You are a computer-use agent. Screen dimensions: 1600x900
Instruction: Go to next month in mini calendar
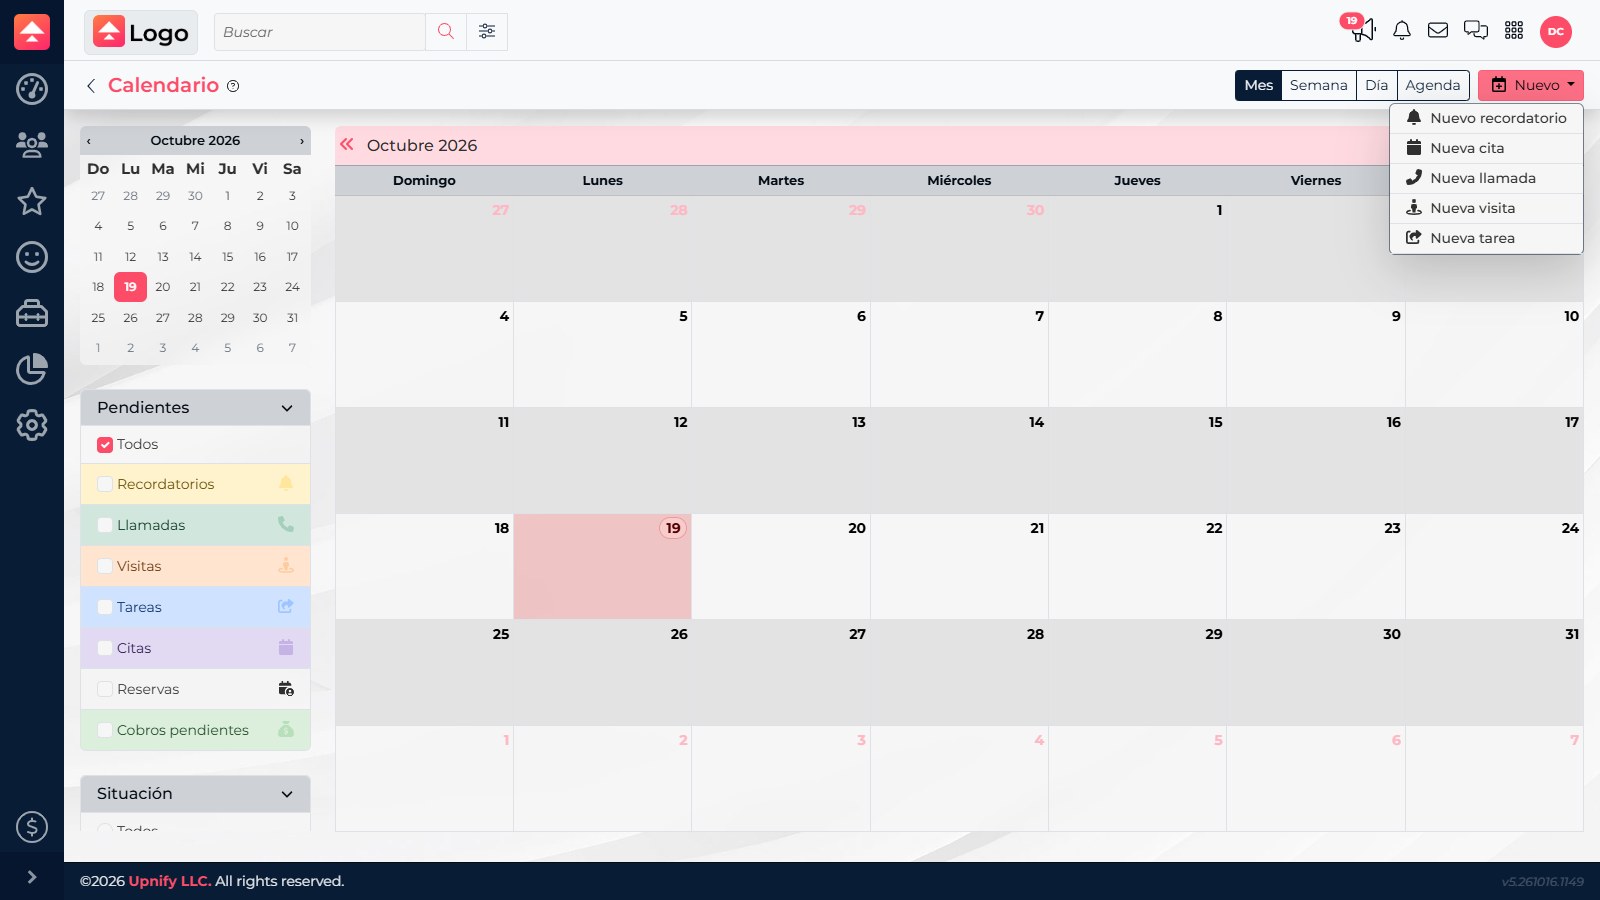[301, 141]
